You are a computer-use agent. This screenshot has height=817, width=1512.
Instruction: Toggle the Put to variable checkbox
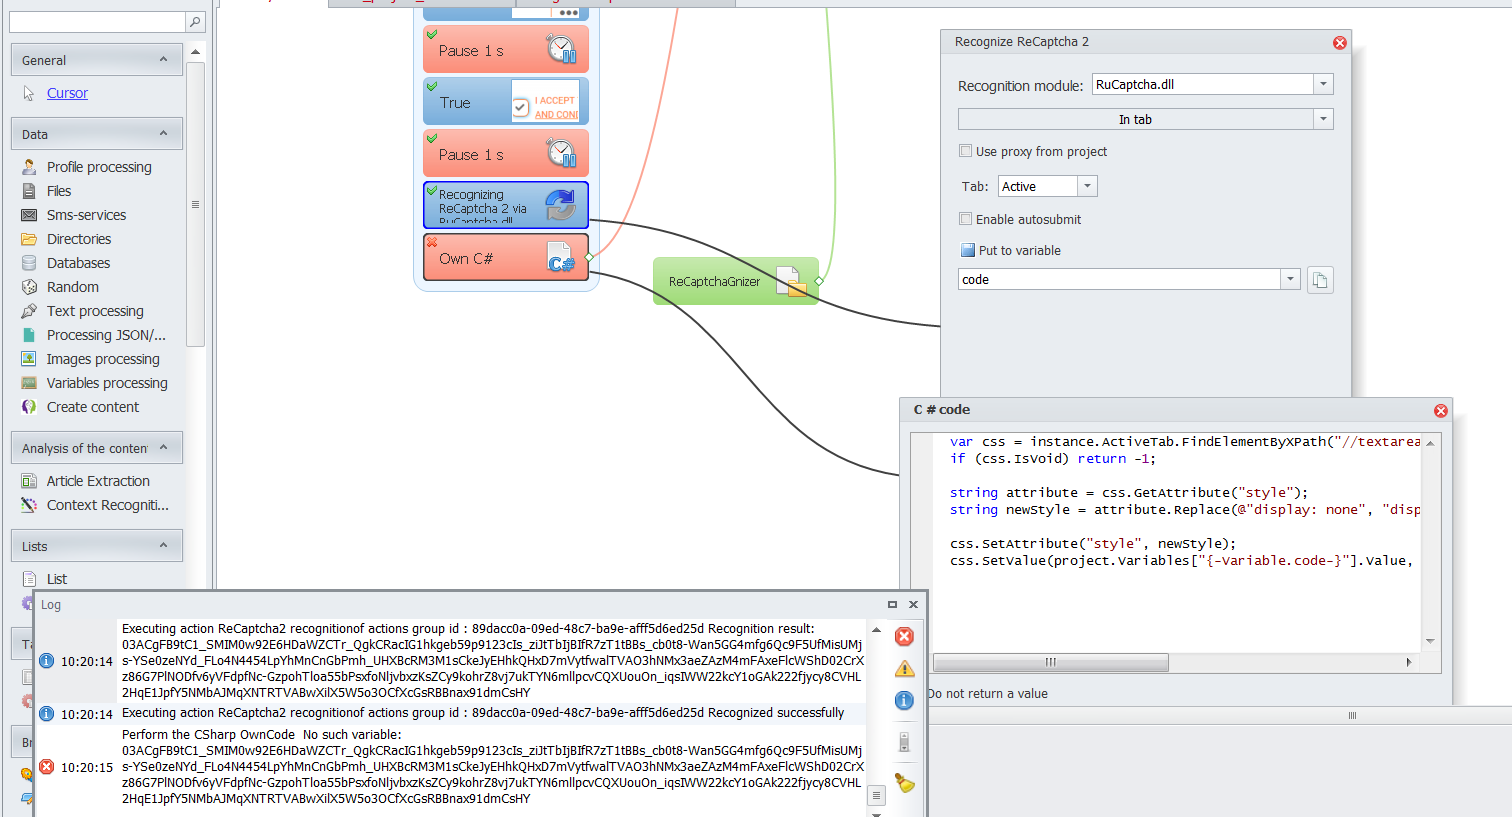(967, 251)
